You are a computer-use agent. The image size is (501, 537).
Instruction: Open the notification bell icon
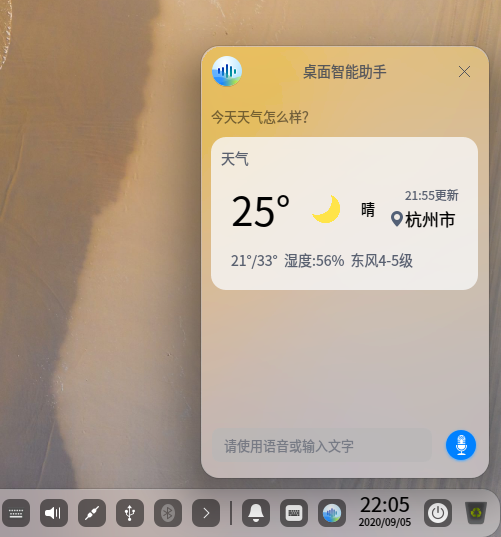coord(256,513)
